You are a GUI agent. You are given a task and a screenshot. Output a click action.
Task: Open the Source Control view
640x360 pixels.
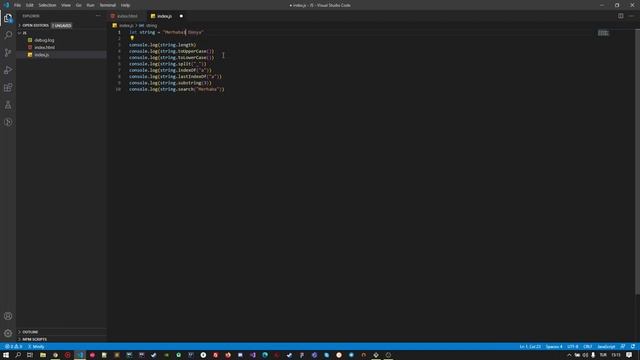pos(8,53)
